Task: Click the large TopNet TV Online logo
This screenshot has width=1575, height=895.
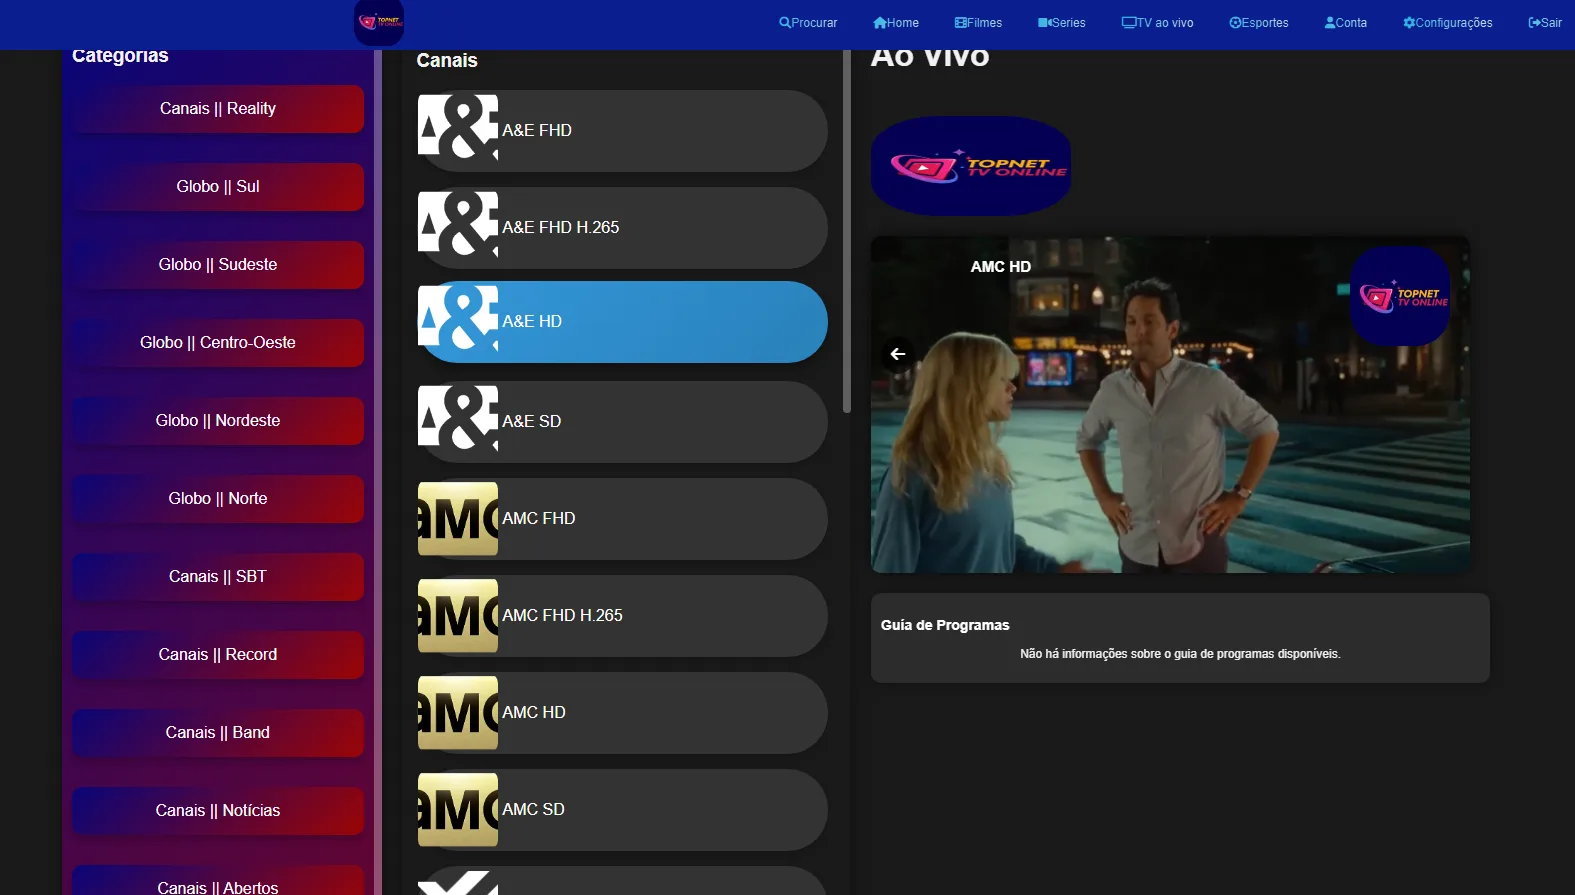Action: [970, 166]
